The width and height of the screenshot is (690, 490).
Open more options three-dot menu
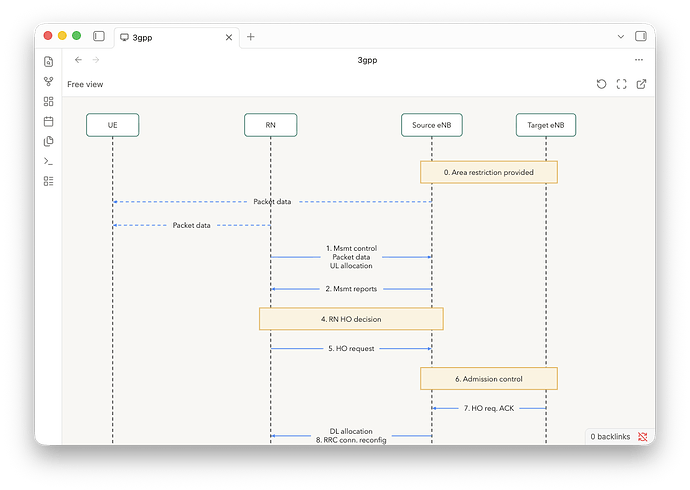click(x=639, y=60)
